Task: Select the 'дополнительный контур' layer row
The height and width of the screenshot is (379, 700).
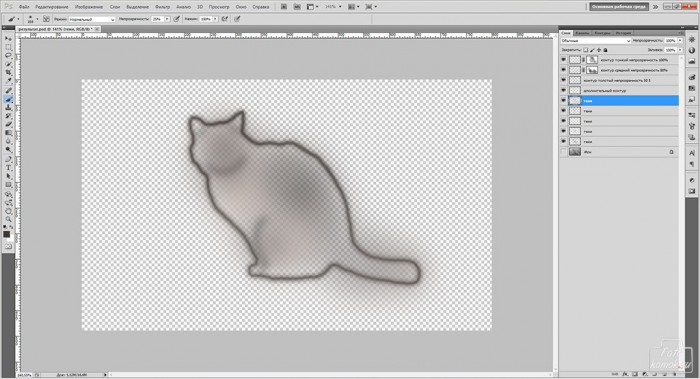Action: click(x=620, y=91)
